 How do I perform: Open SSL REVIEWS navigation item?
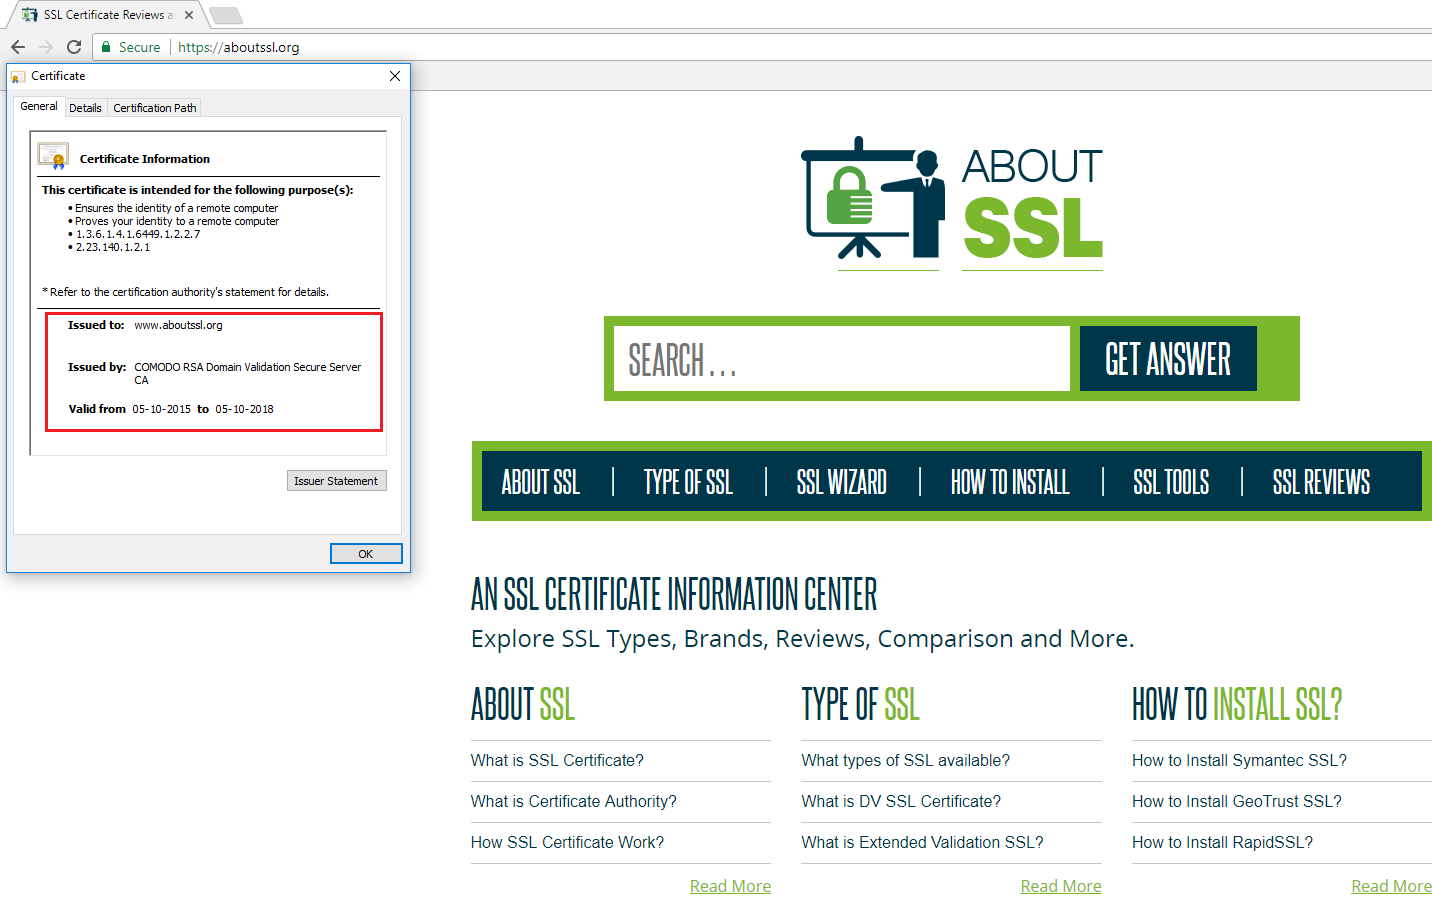(1321, 482)
